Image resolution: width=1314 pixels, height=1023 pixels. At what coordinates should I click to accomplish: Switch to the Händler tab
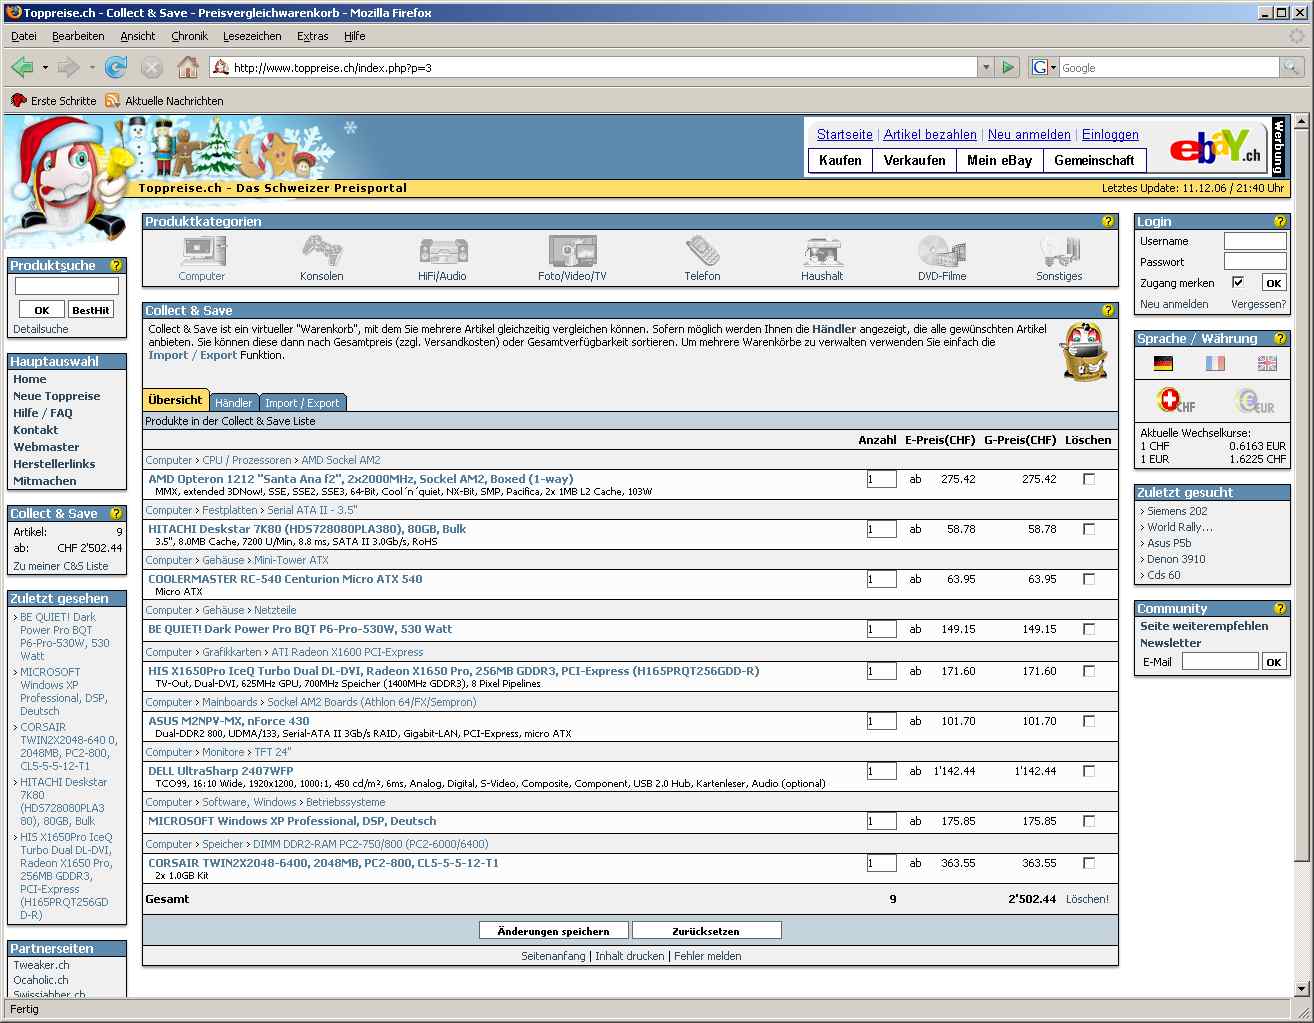point(234,402)
